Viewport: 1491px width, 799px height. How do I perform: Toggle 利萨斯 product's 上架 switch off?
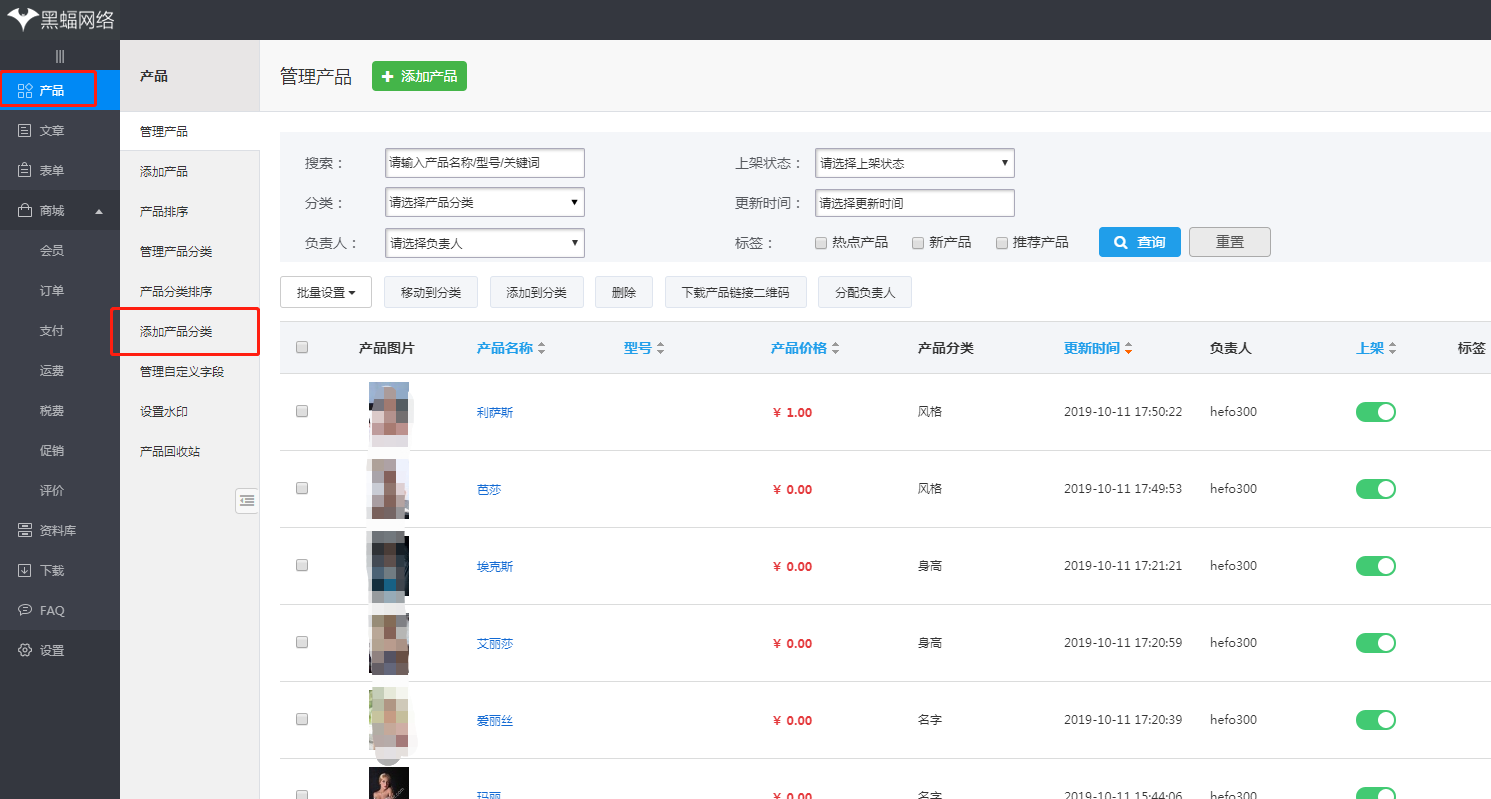point(1376,411)
